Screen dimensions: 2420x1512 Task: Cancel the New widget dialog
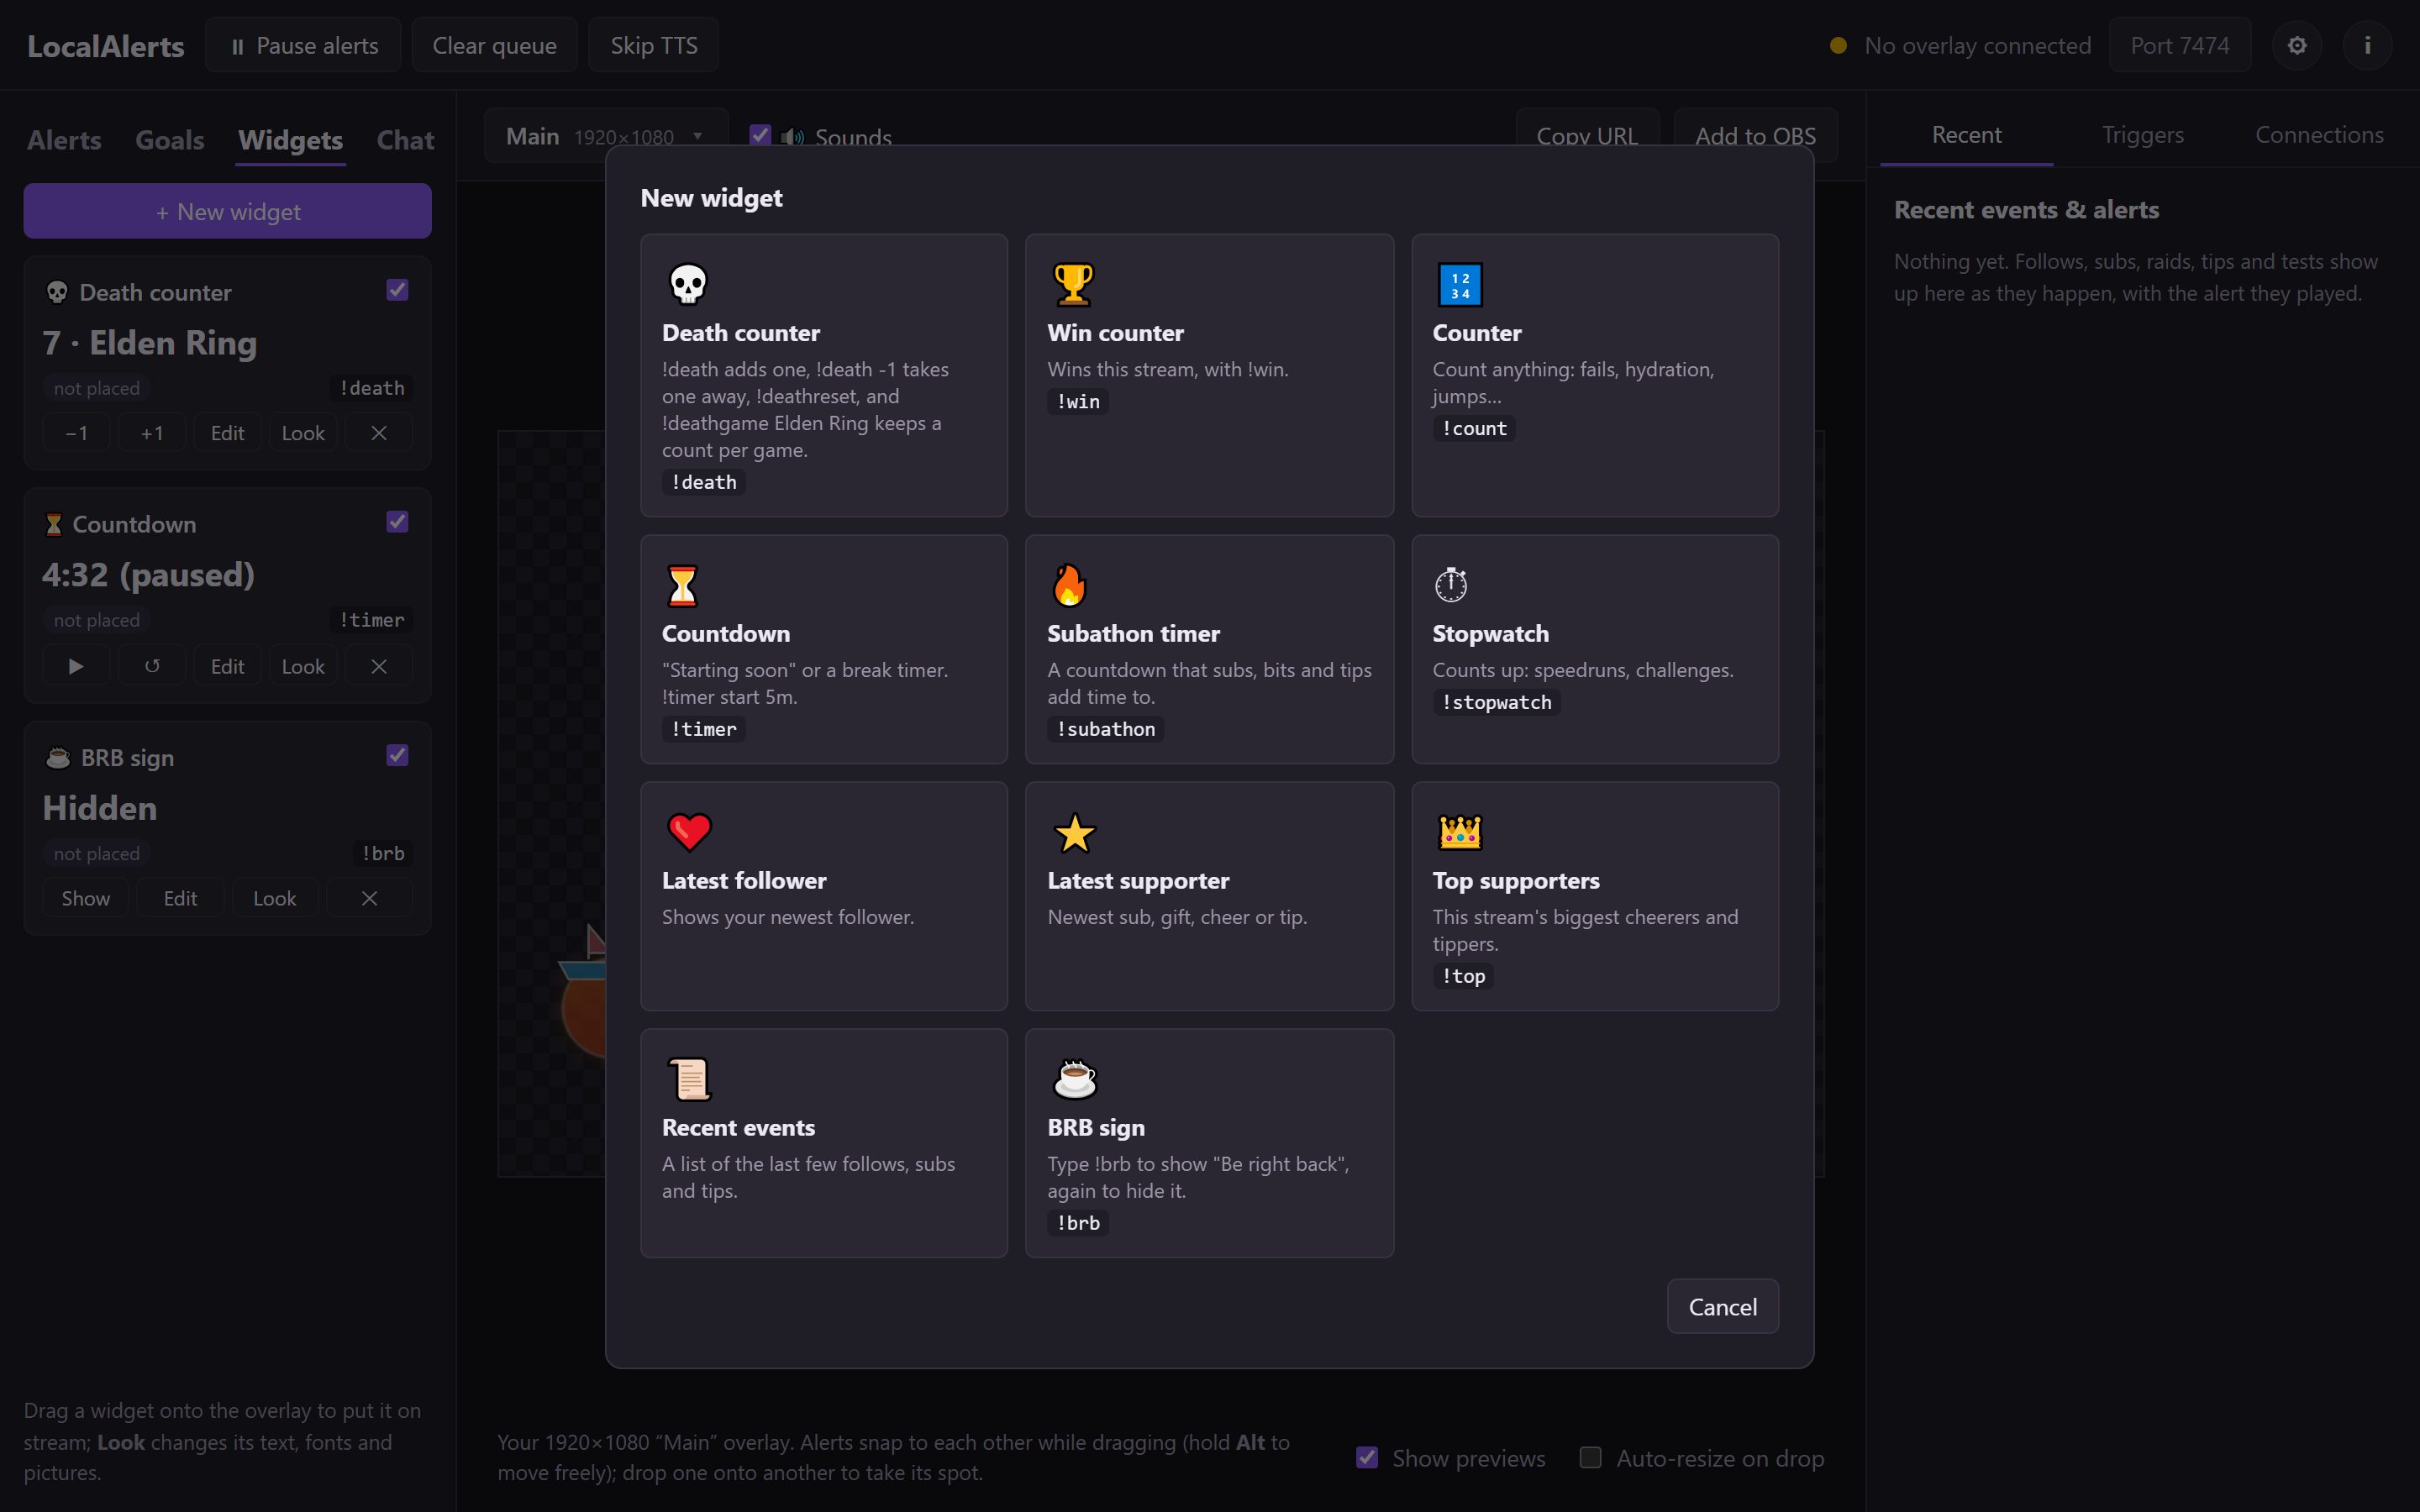pos(1722,1306)
